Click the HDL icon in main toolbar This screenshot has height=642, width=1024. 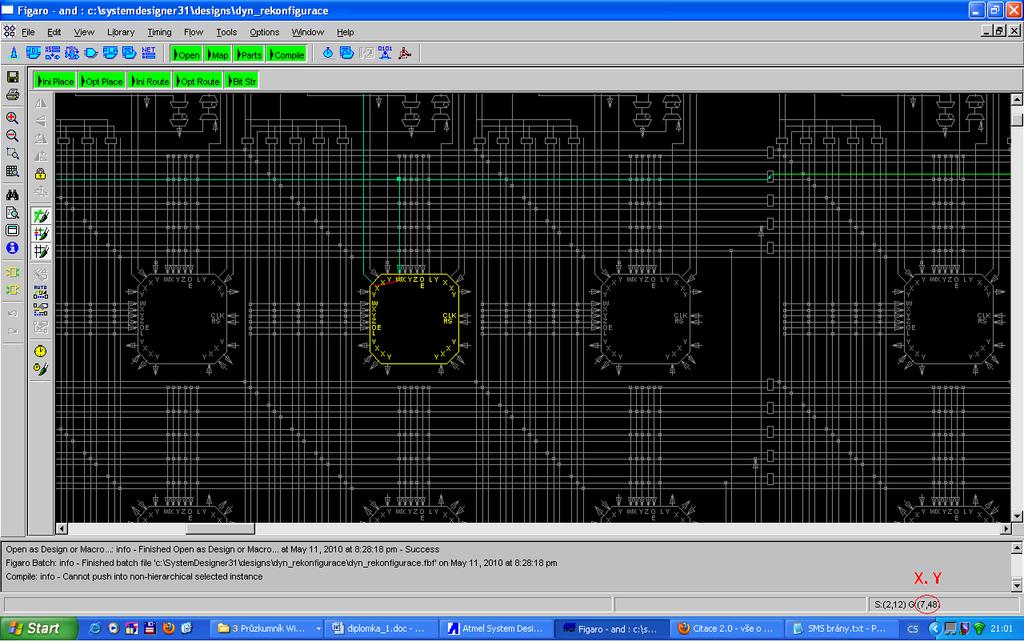(x=33, y=53)
